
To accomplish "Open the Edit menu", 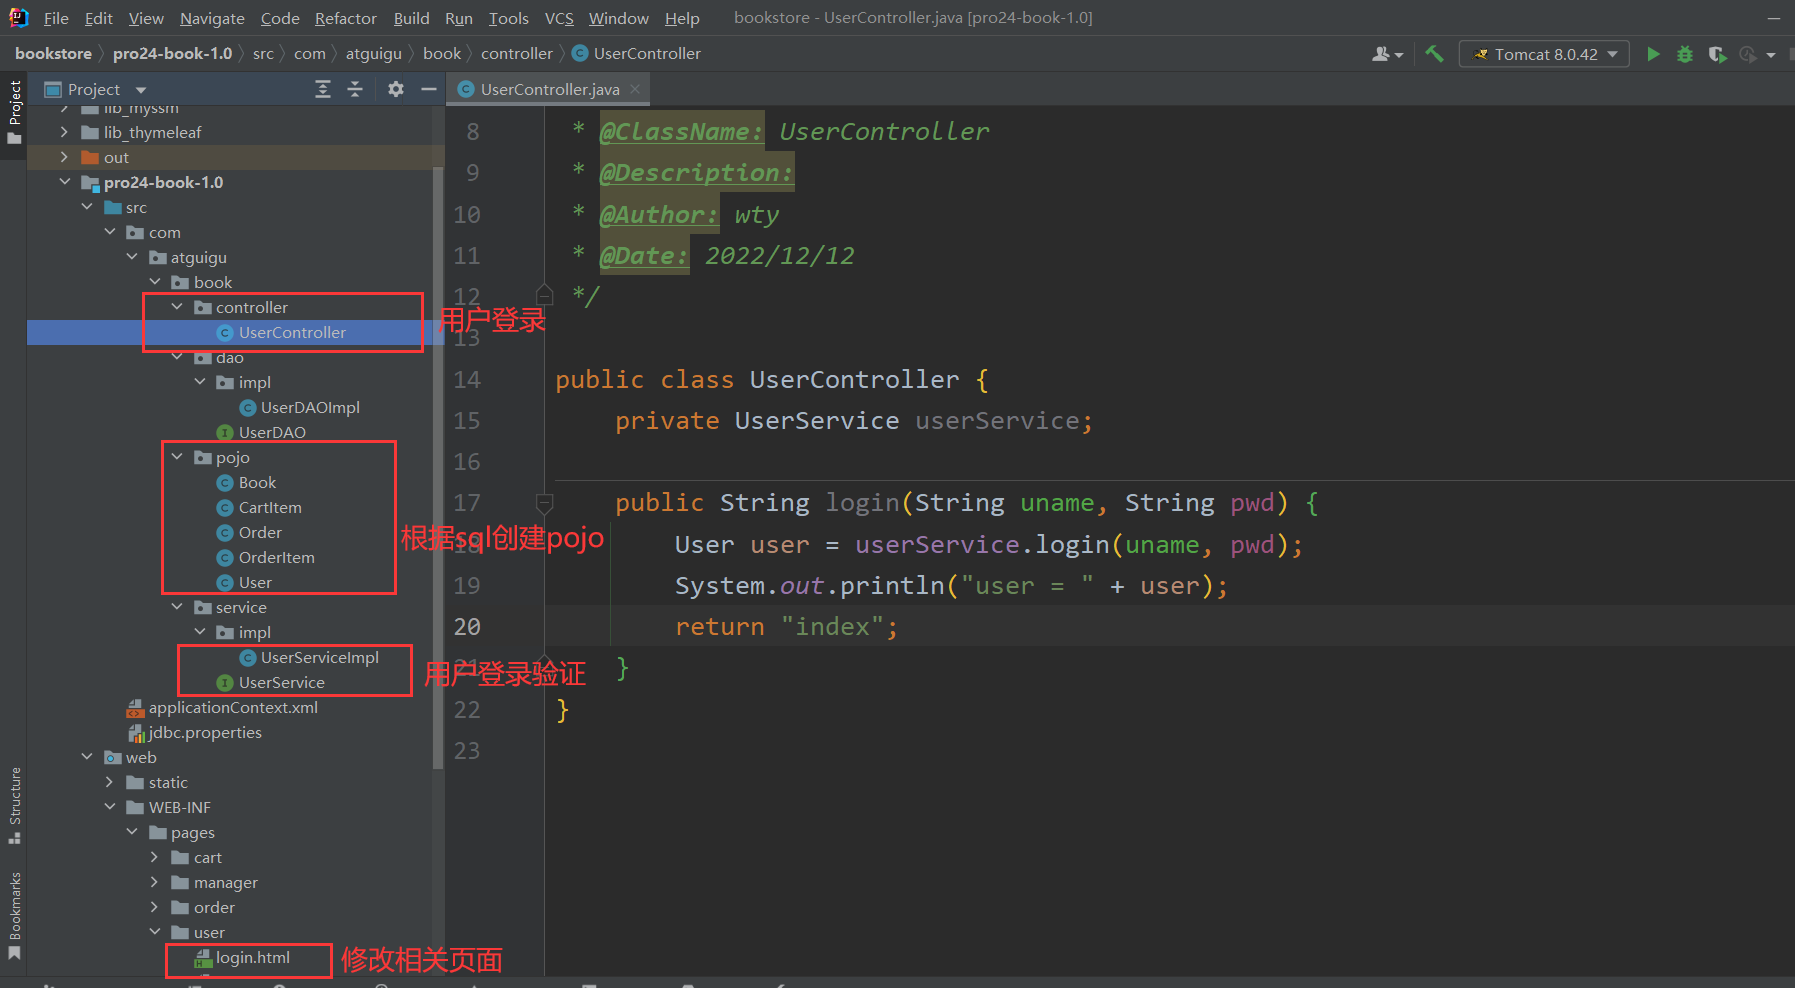I will coord(99,18).
